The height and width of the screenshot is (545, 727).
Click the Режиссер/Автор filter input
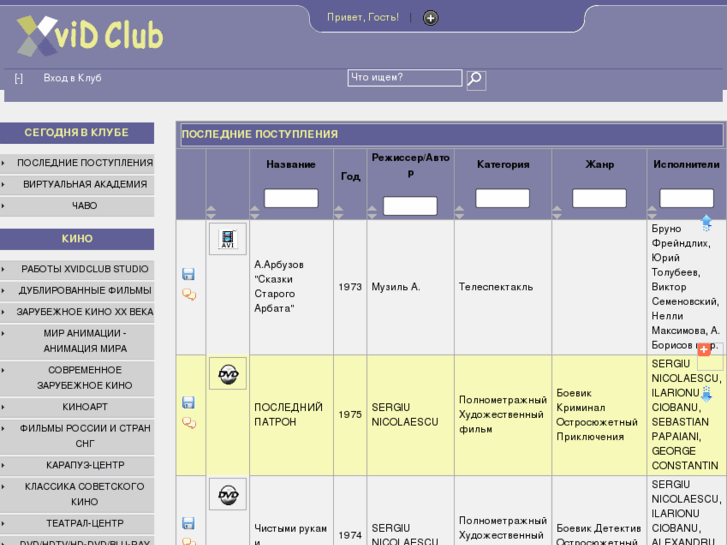[x=410, y=206]
